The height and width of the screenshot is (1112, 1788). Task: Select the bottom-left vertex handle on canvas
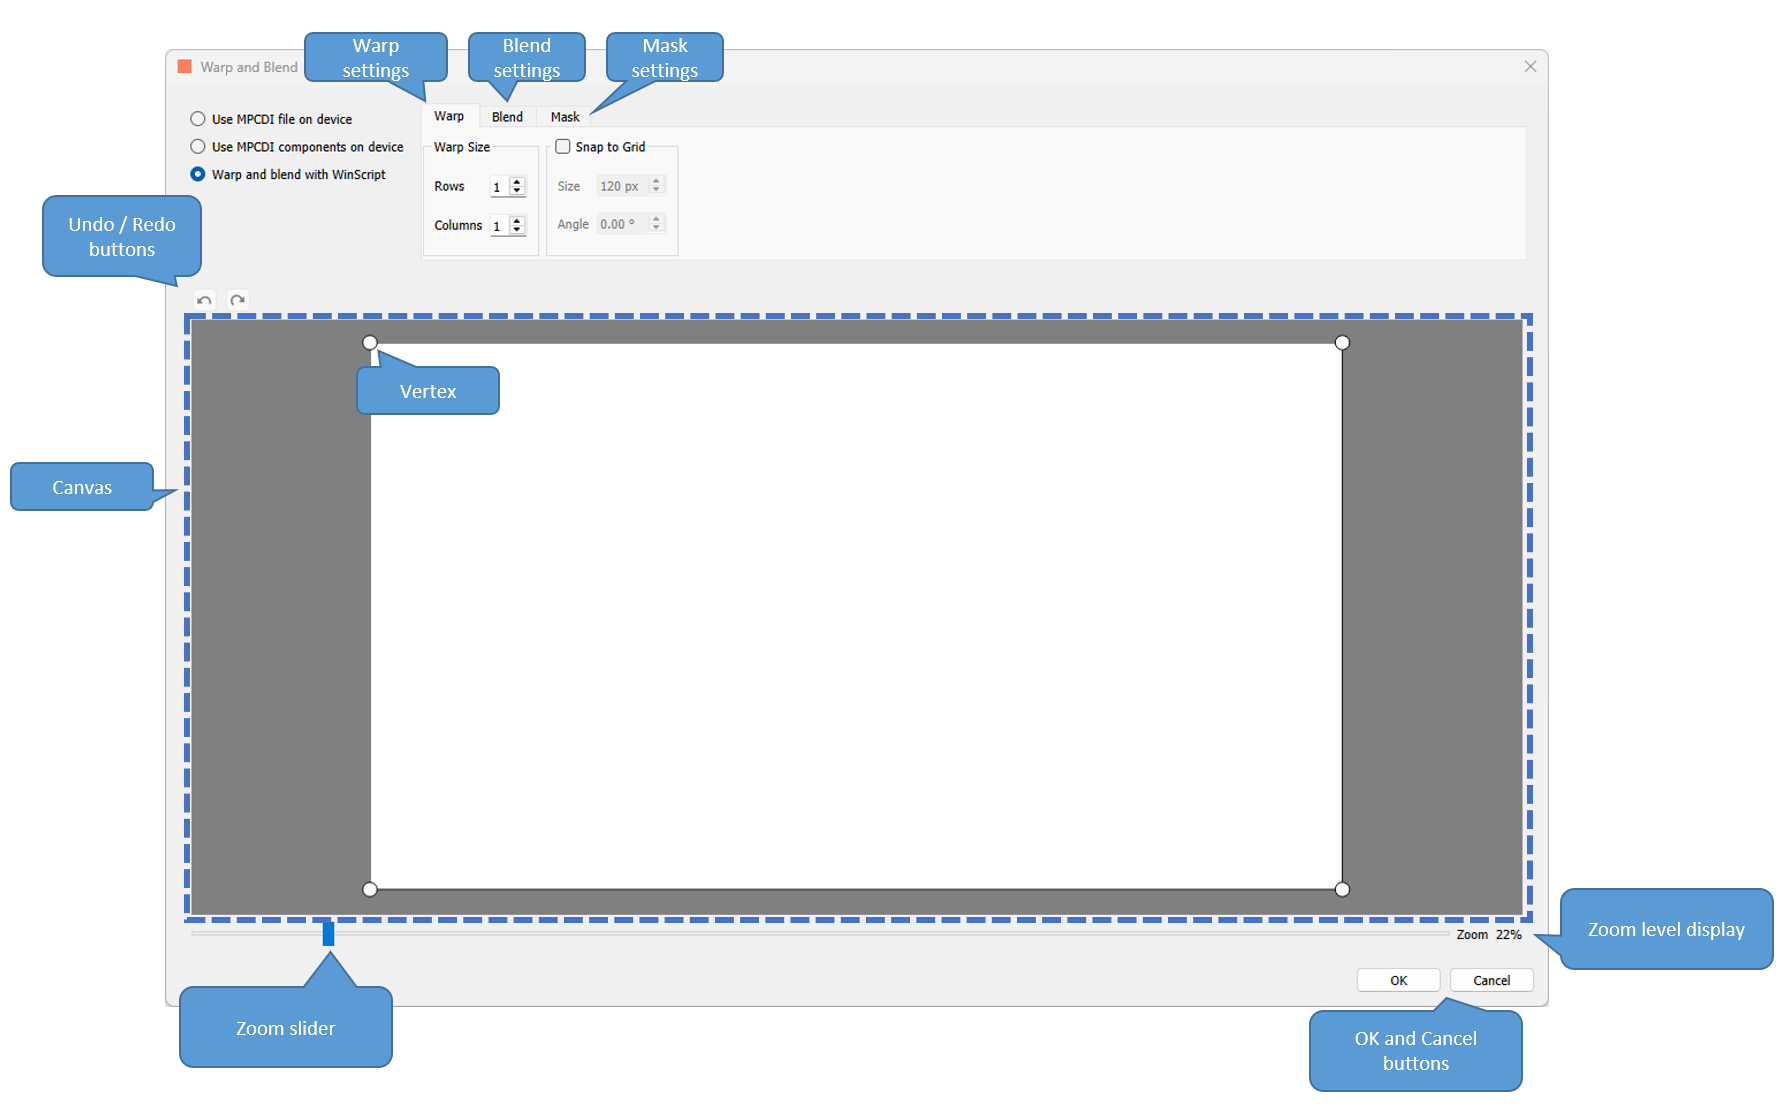point(370,889)
